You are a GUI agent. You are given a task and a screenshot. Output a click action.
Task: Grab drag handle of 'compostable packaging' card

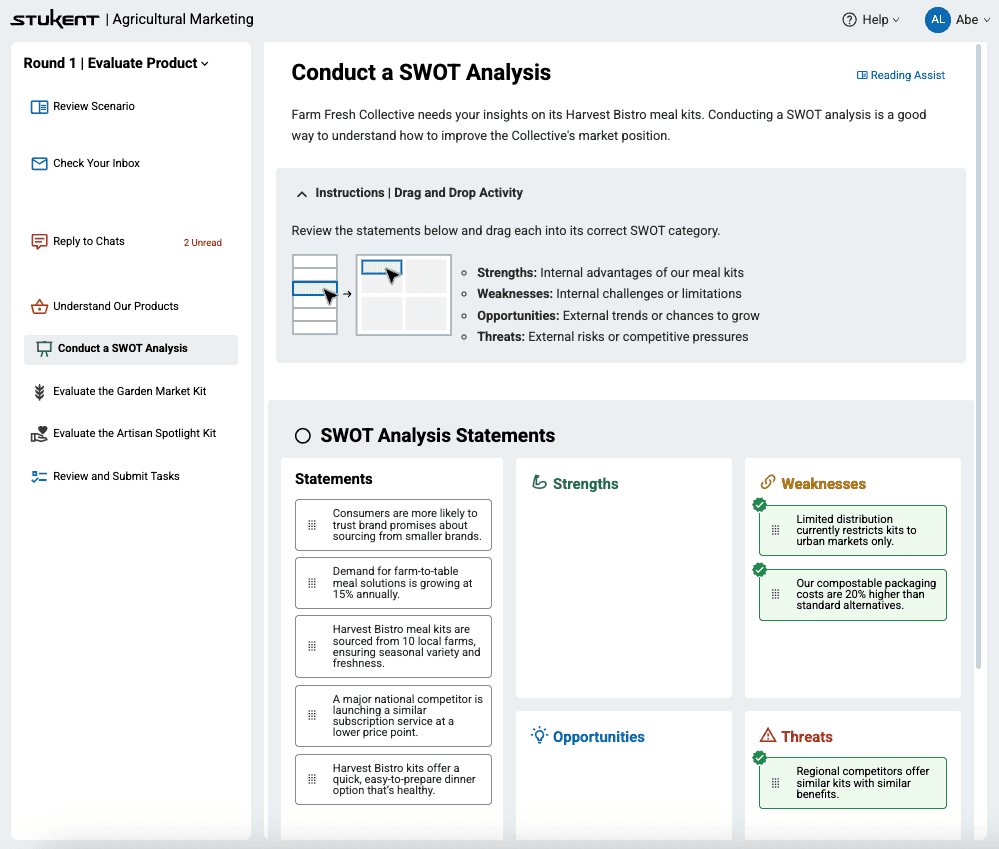[775, 594]
